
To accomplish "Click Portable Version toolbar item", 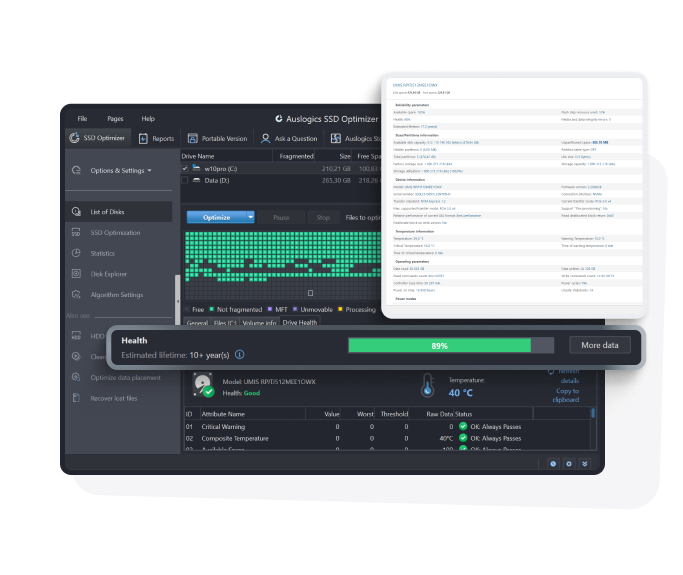I will (217, 139).
